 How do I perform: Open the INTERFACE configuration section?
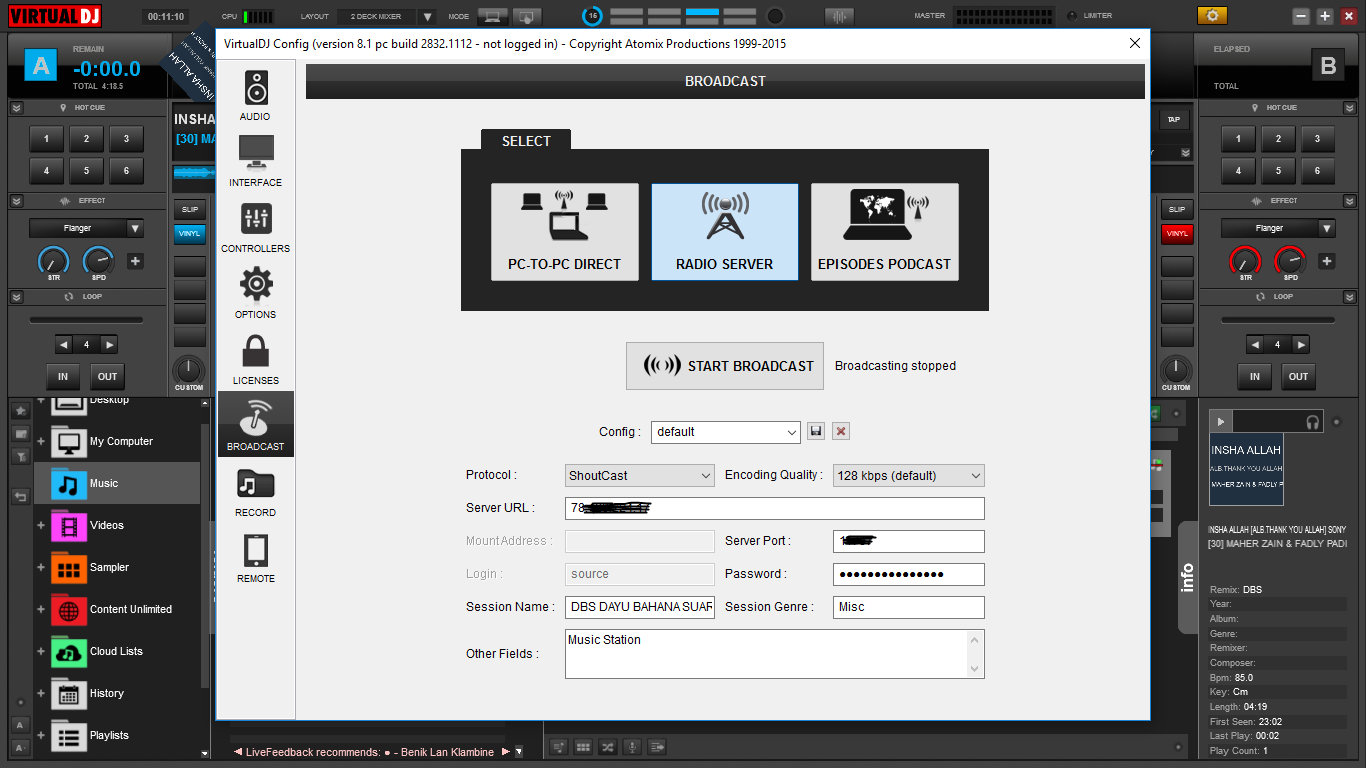pos(255,163)
